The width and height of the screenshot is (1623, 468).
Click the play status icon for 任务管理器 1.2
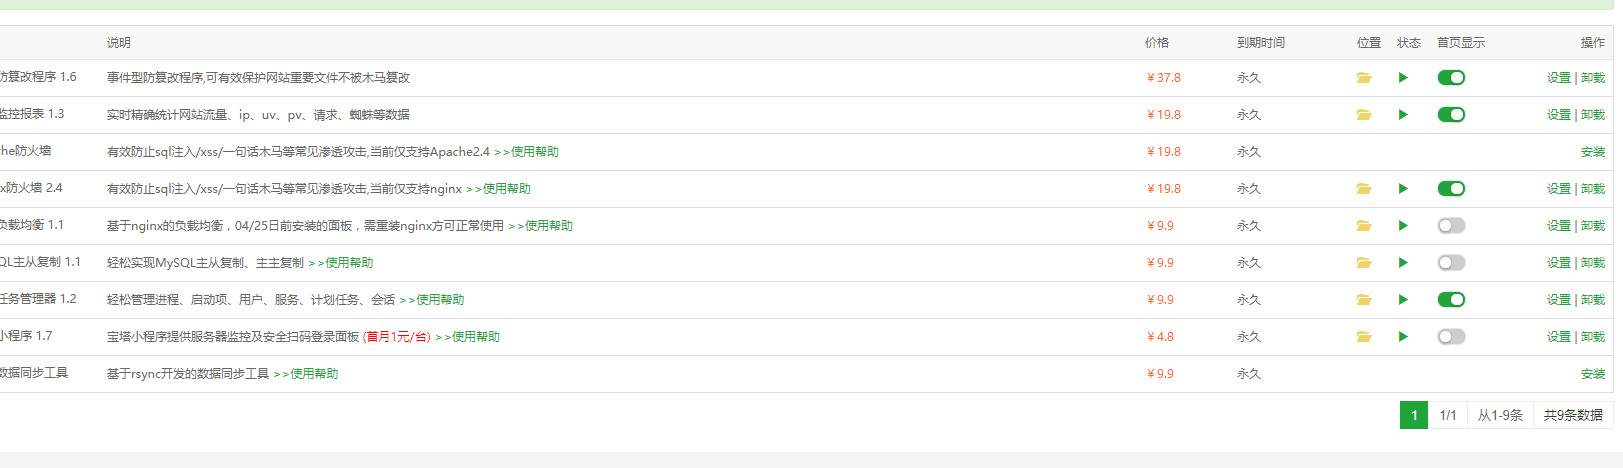[1403, 300]
